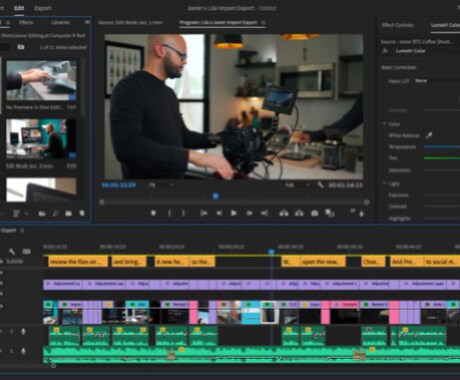This screenshot has height=380, width=460.
Task: Step back one frame in Program monitor
Action: (219, 213)
